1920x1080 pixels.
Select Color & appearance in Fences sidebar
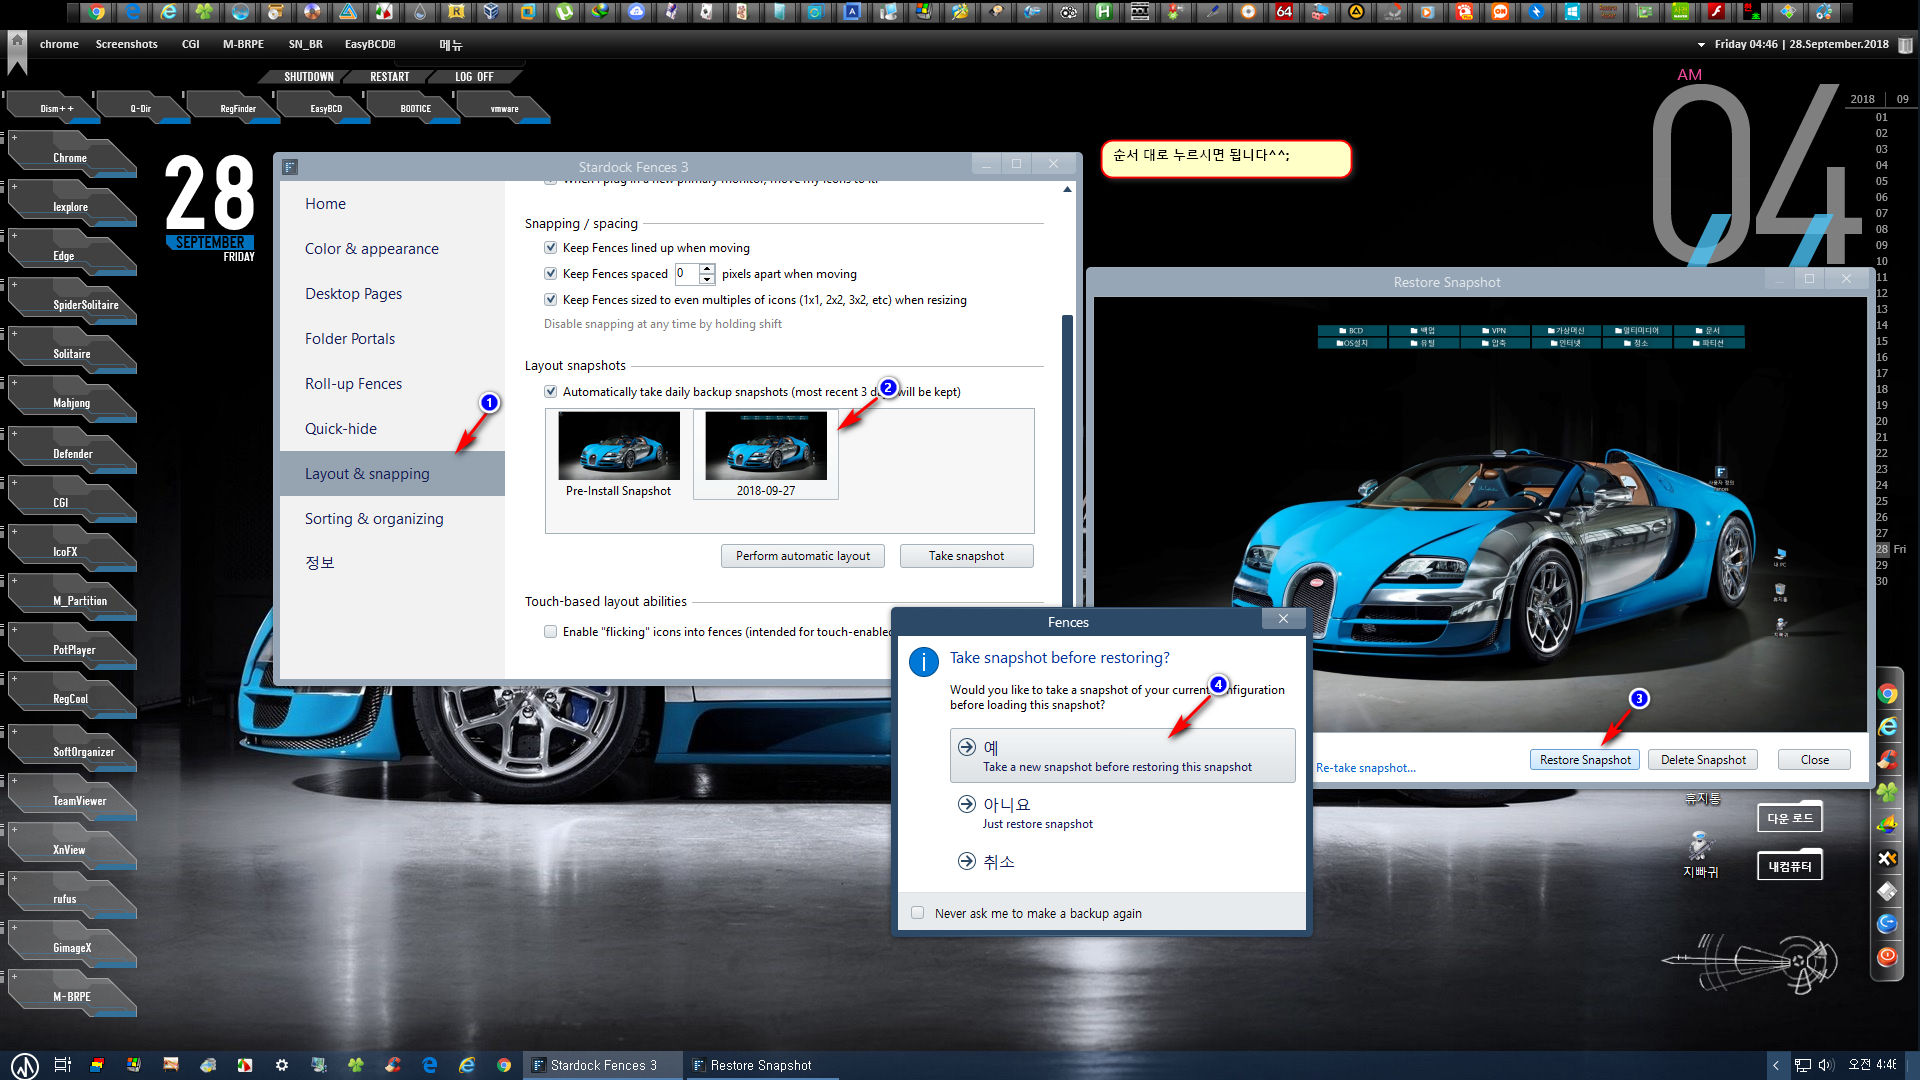click(392, 248)
